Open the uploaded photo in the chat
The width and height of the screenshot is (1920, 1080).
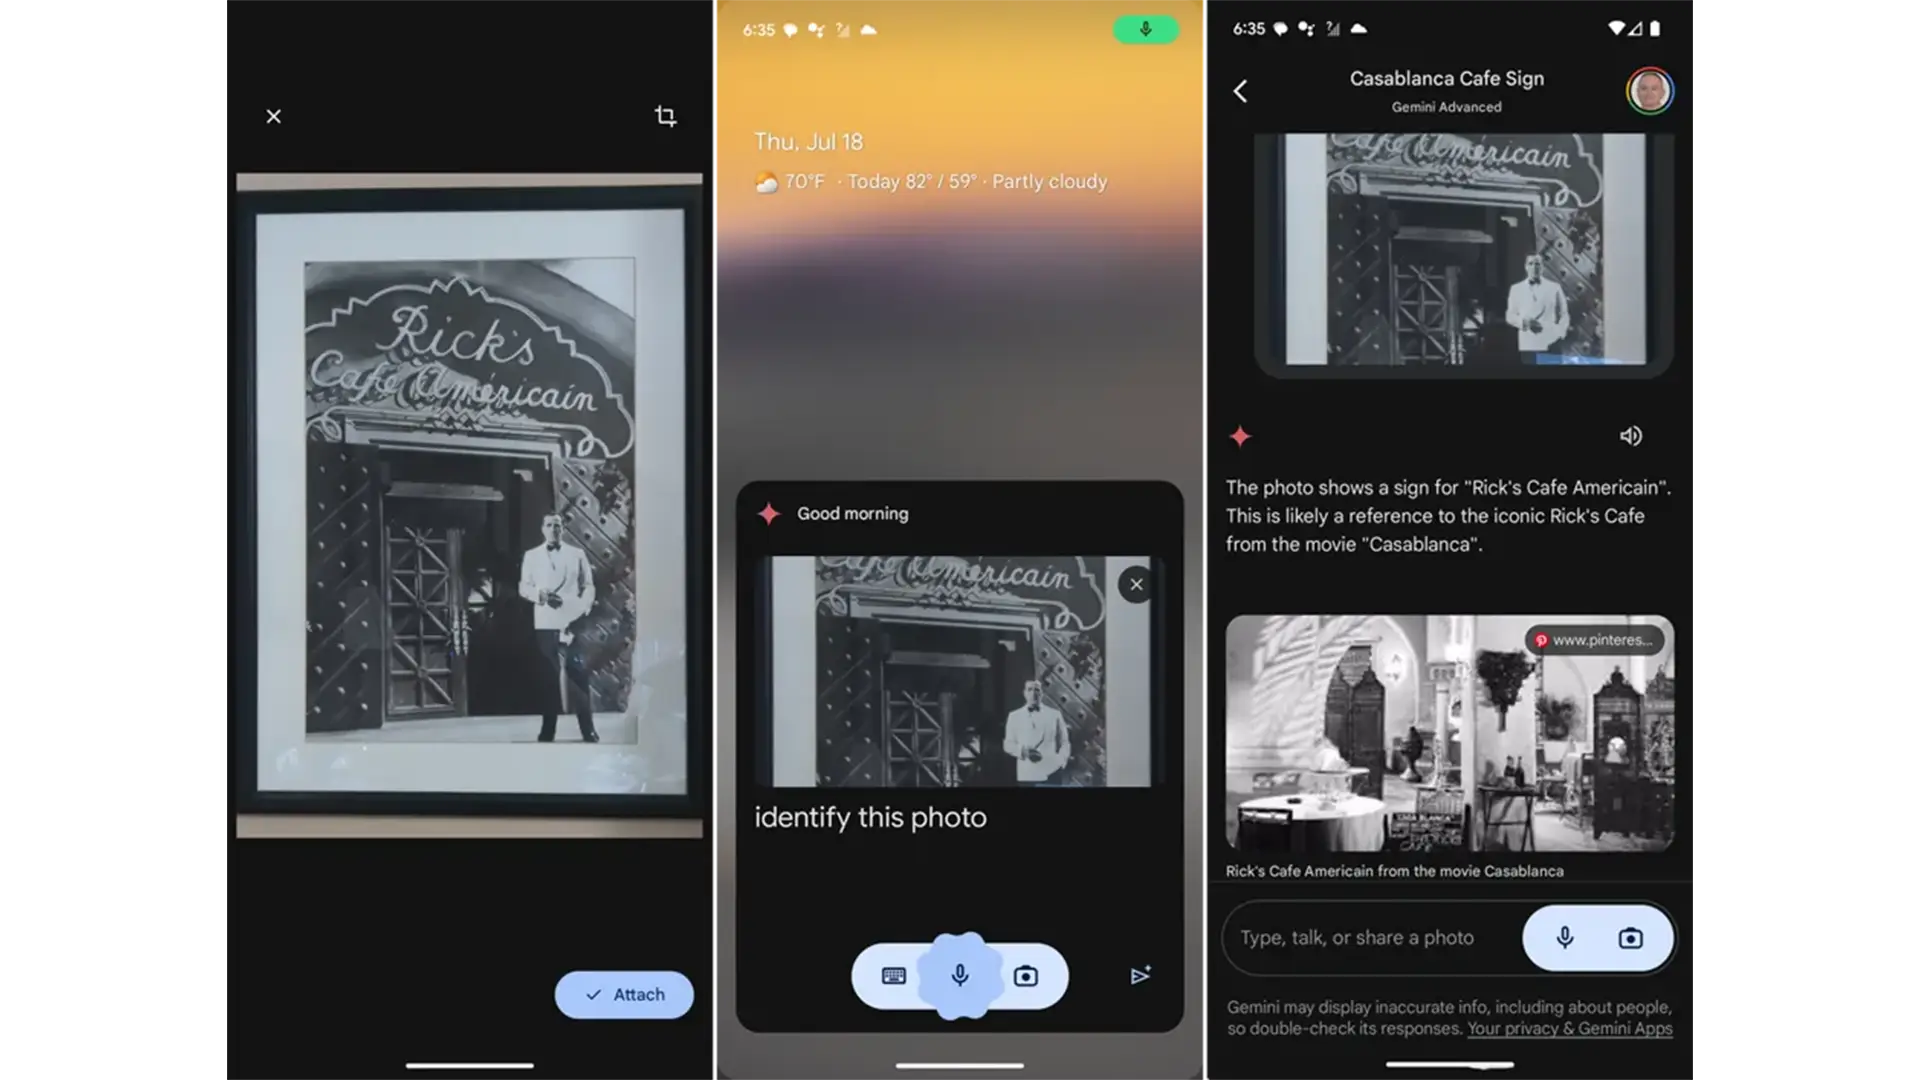click(x=1464, y=255)
